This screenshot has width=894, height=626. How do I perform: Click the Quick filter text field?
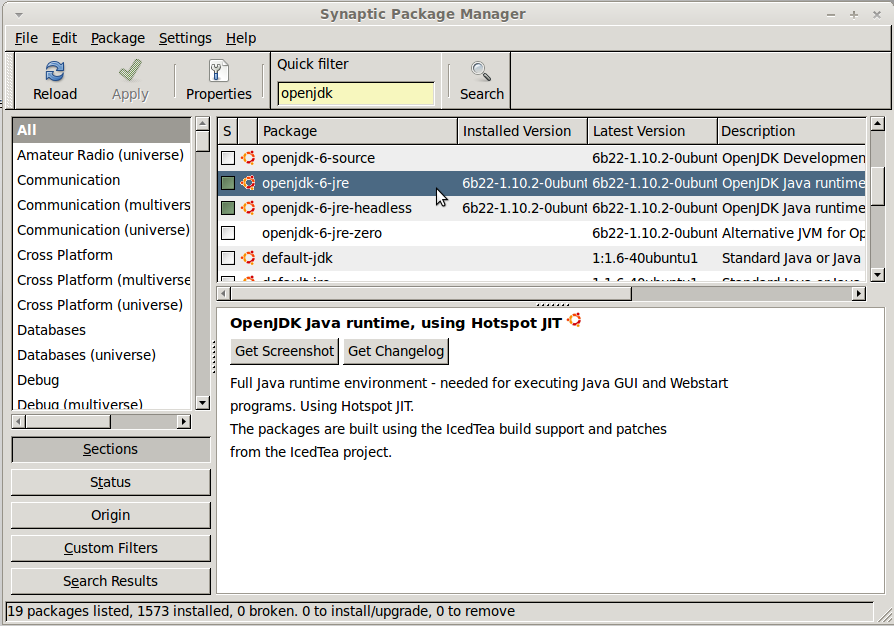[x=356, y=94]
